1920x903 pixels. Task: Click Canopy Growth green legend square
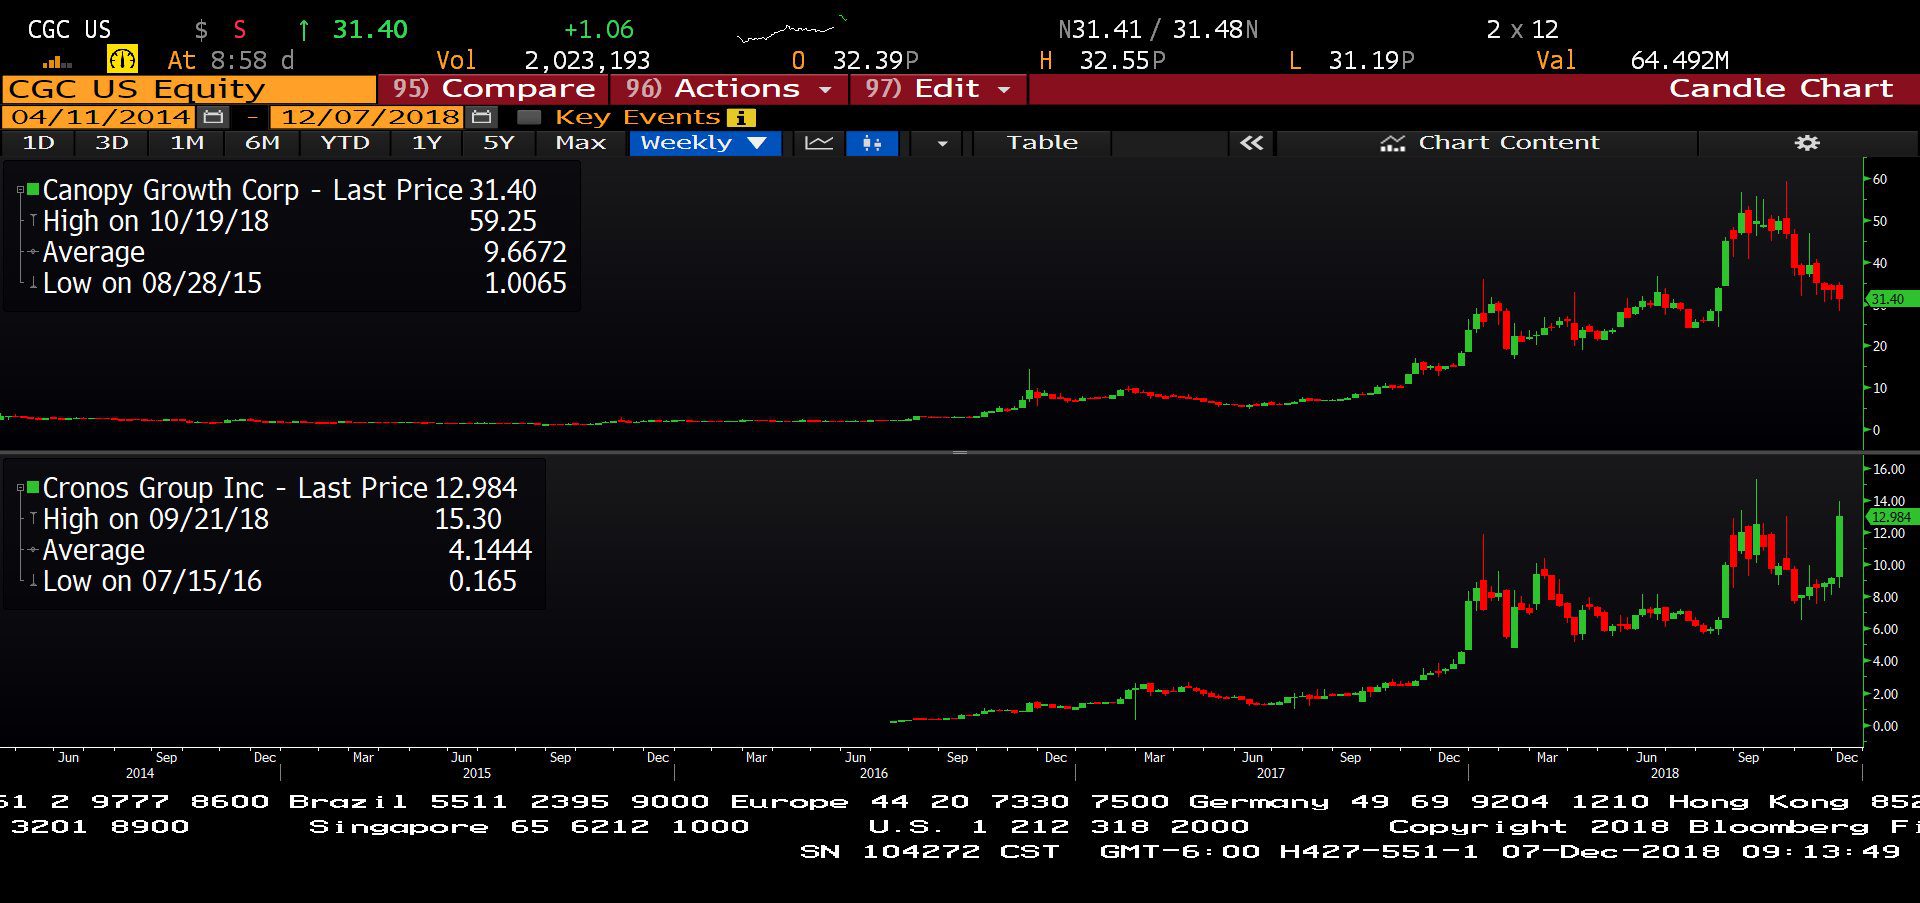[33, 188]
